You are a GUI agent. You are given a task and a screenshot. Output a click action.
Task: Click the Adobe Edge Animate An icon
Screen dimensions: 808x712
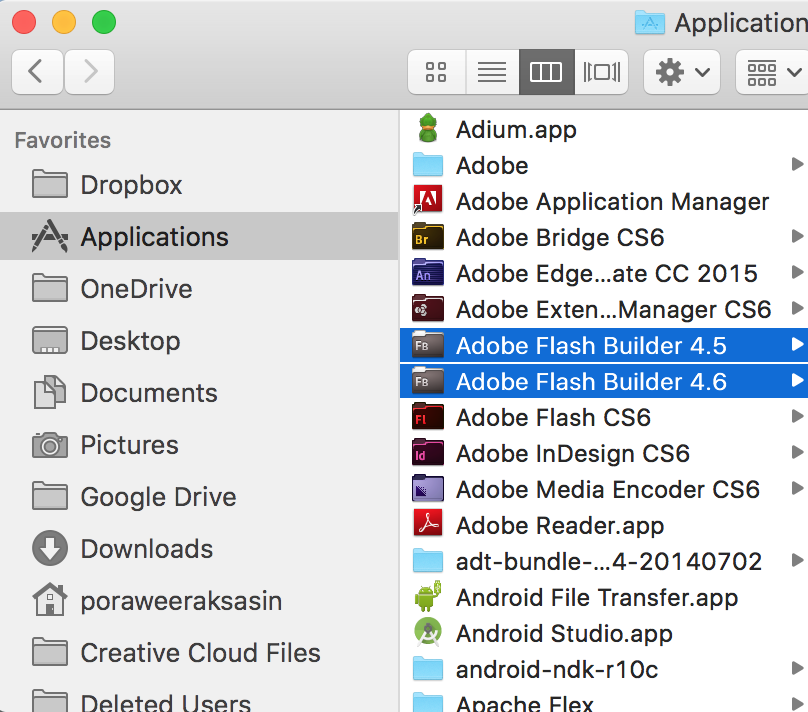[x=428, y=273]
